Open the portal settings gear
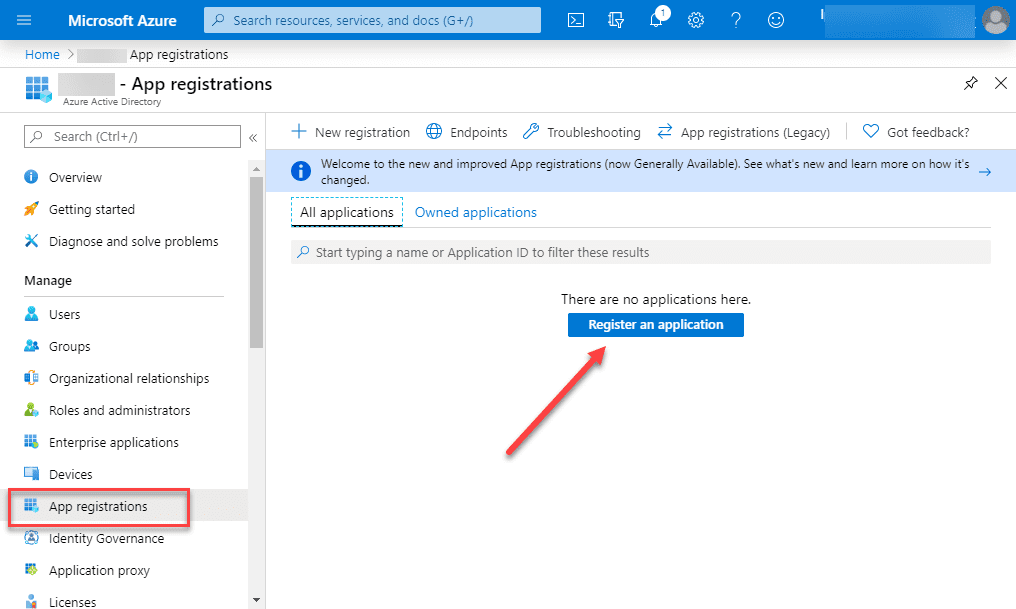The image size is (1016, 609). [x=696, y=20]
